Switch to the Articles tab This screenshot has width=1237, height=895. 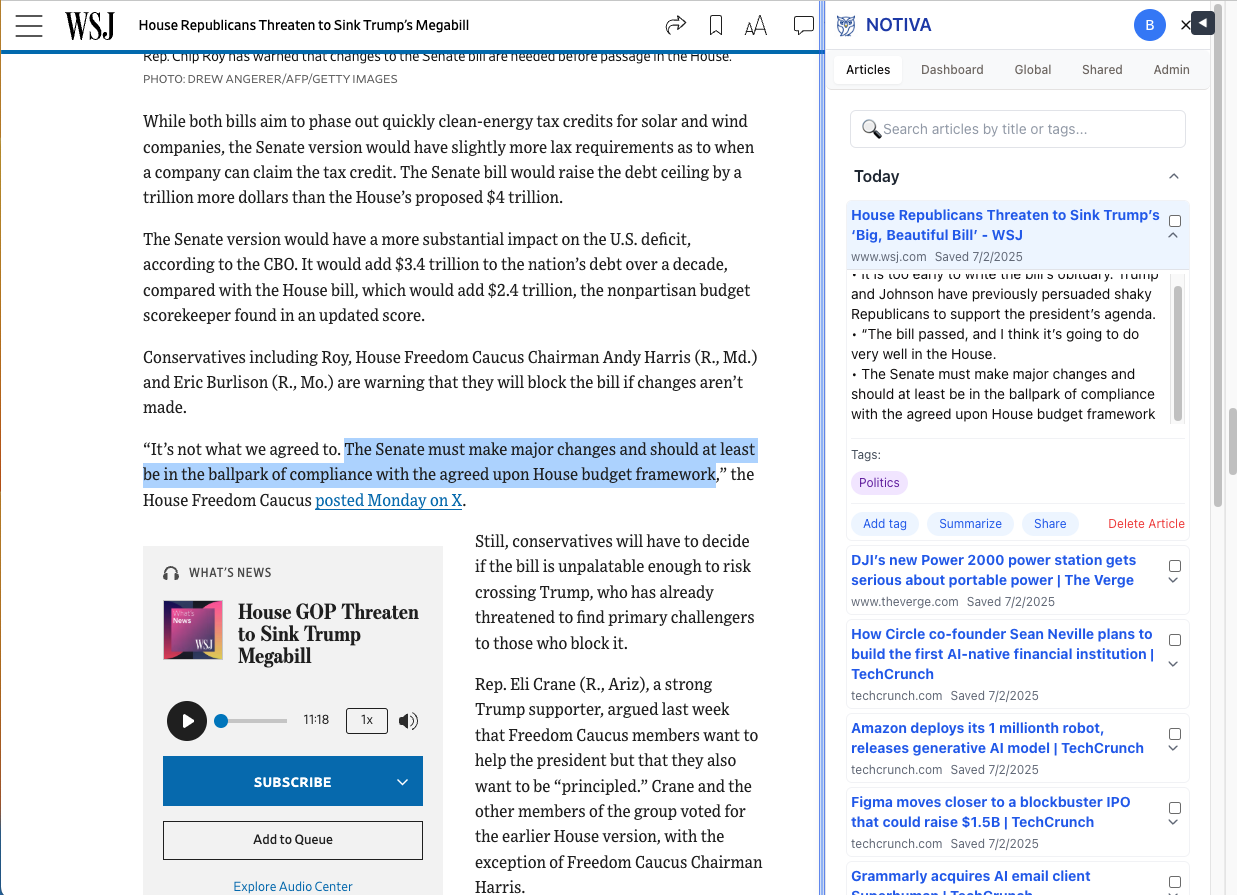[x=868, y=70]
